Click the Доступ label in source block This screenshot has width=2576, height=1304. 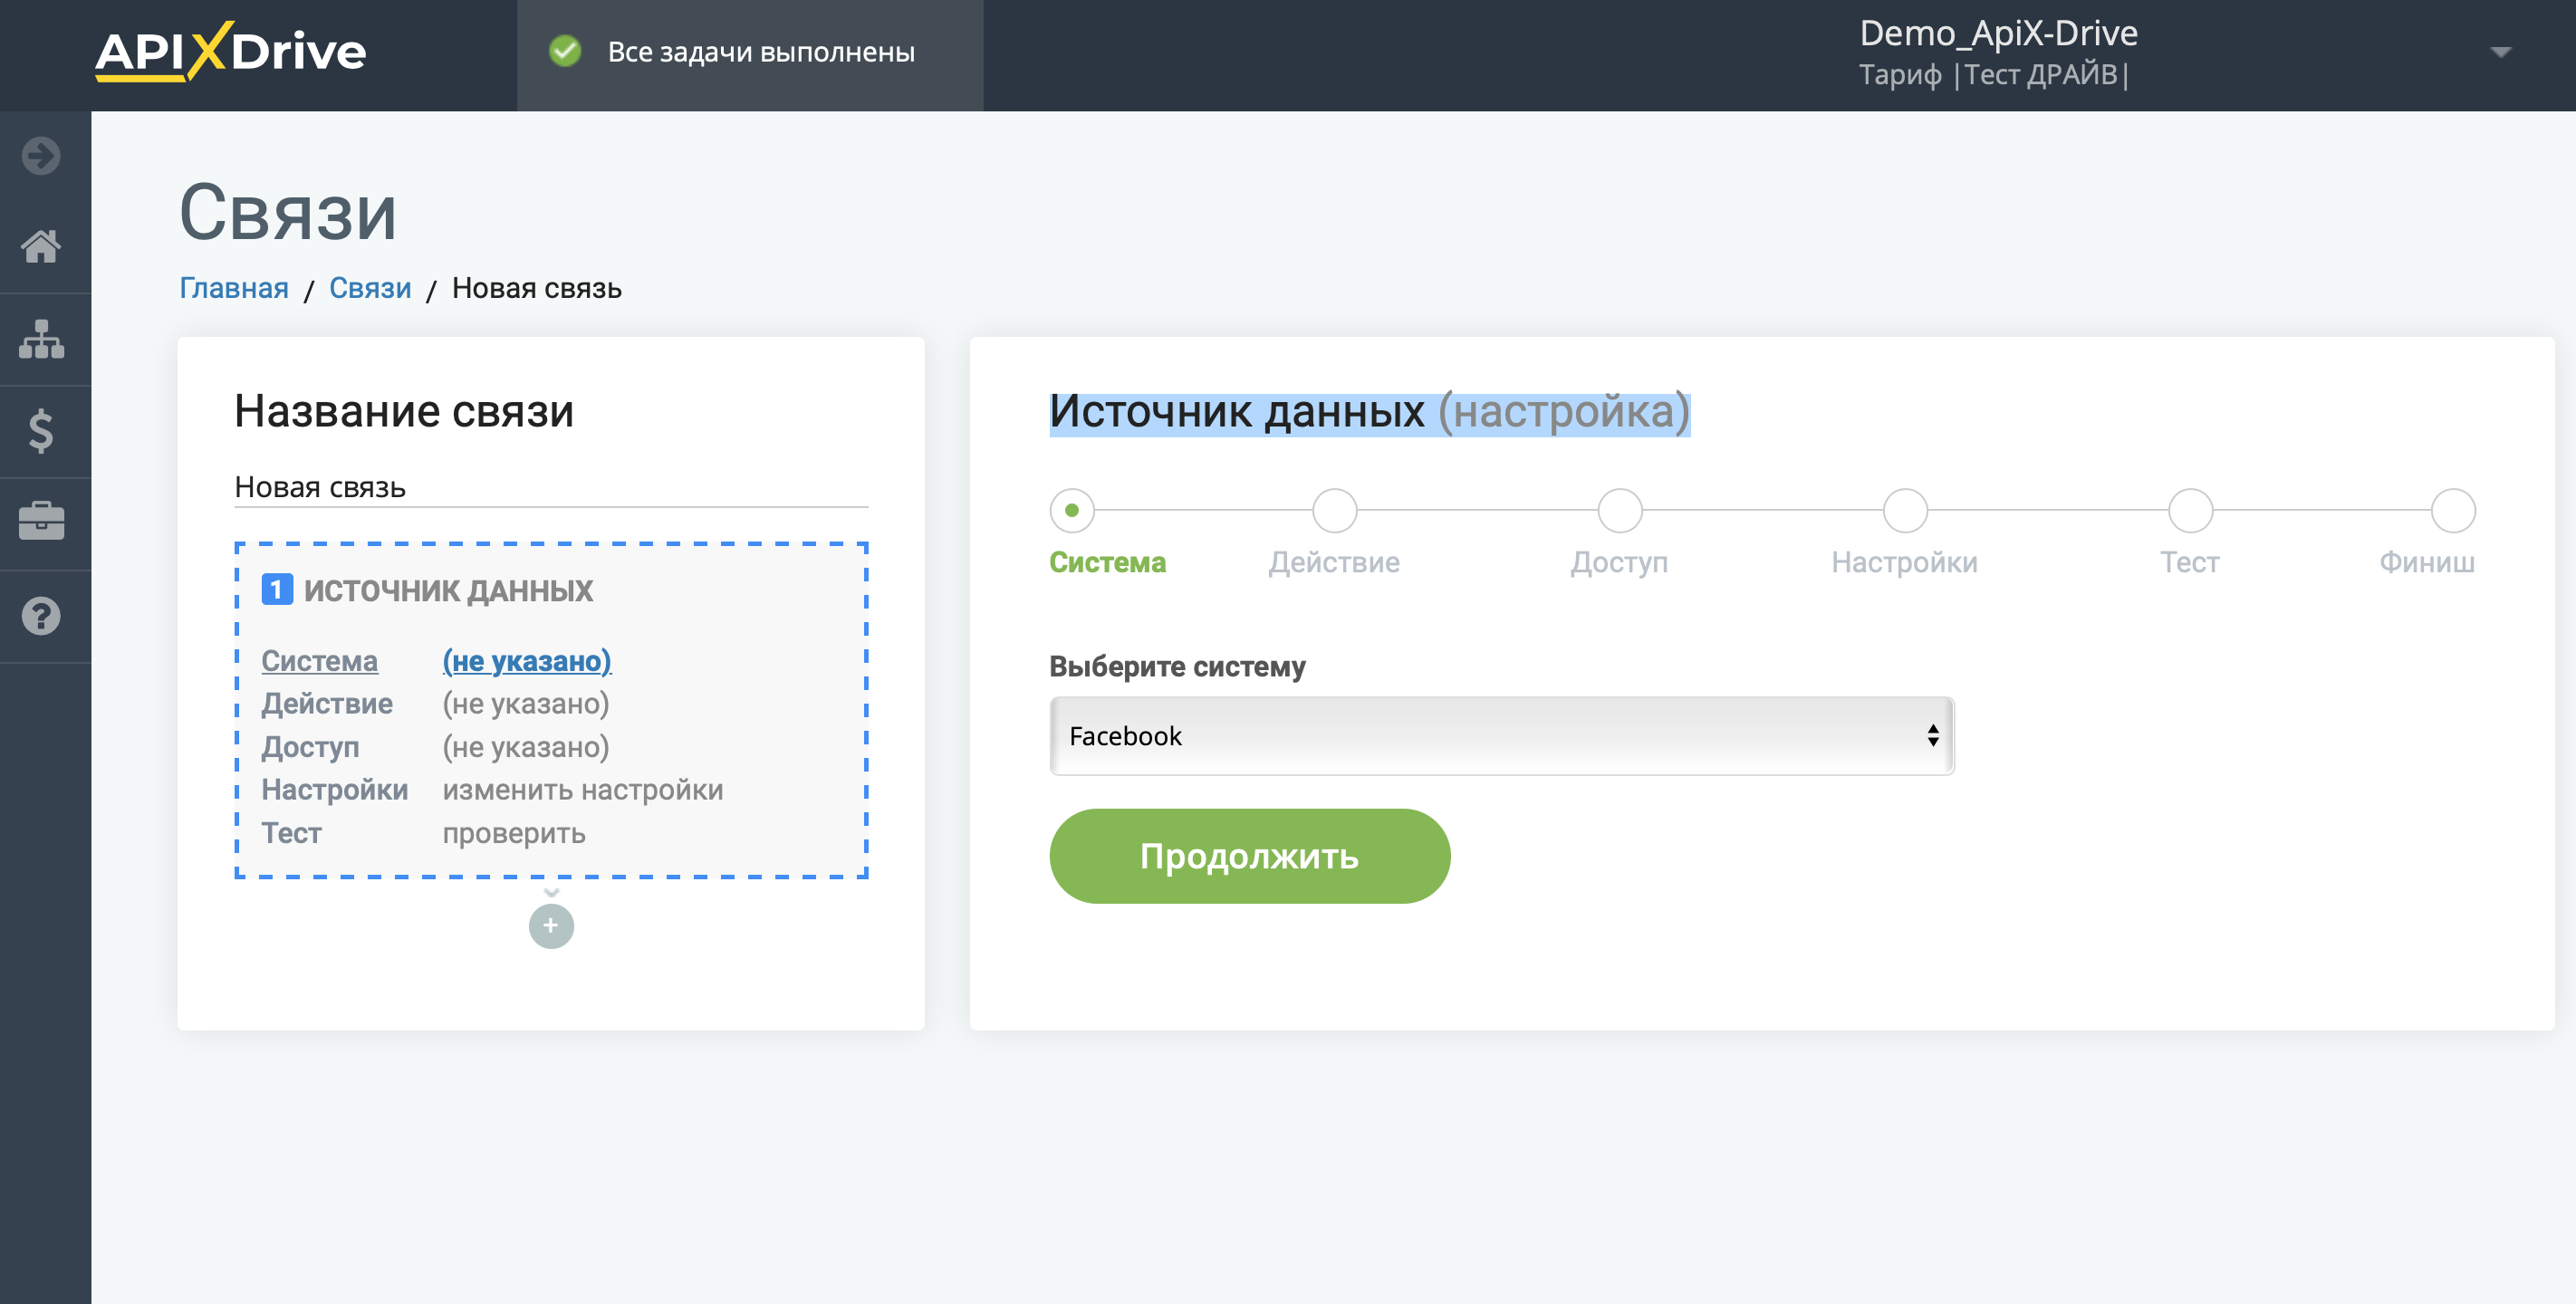310,747
